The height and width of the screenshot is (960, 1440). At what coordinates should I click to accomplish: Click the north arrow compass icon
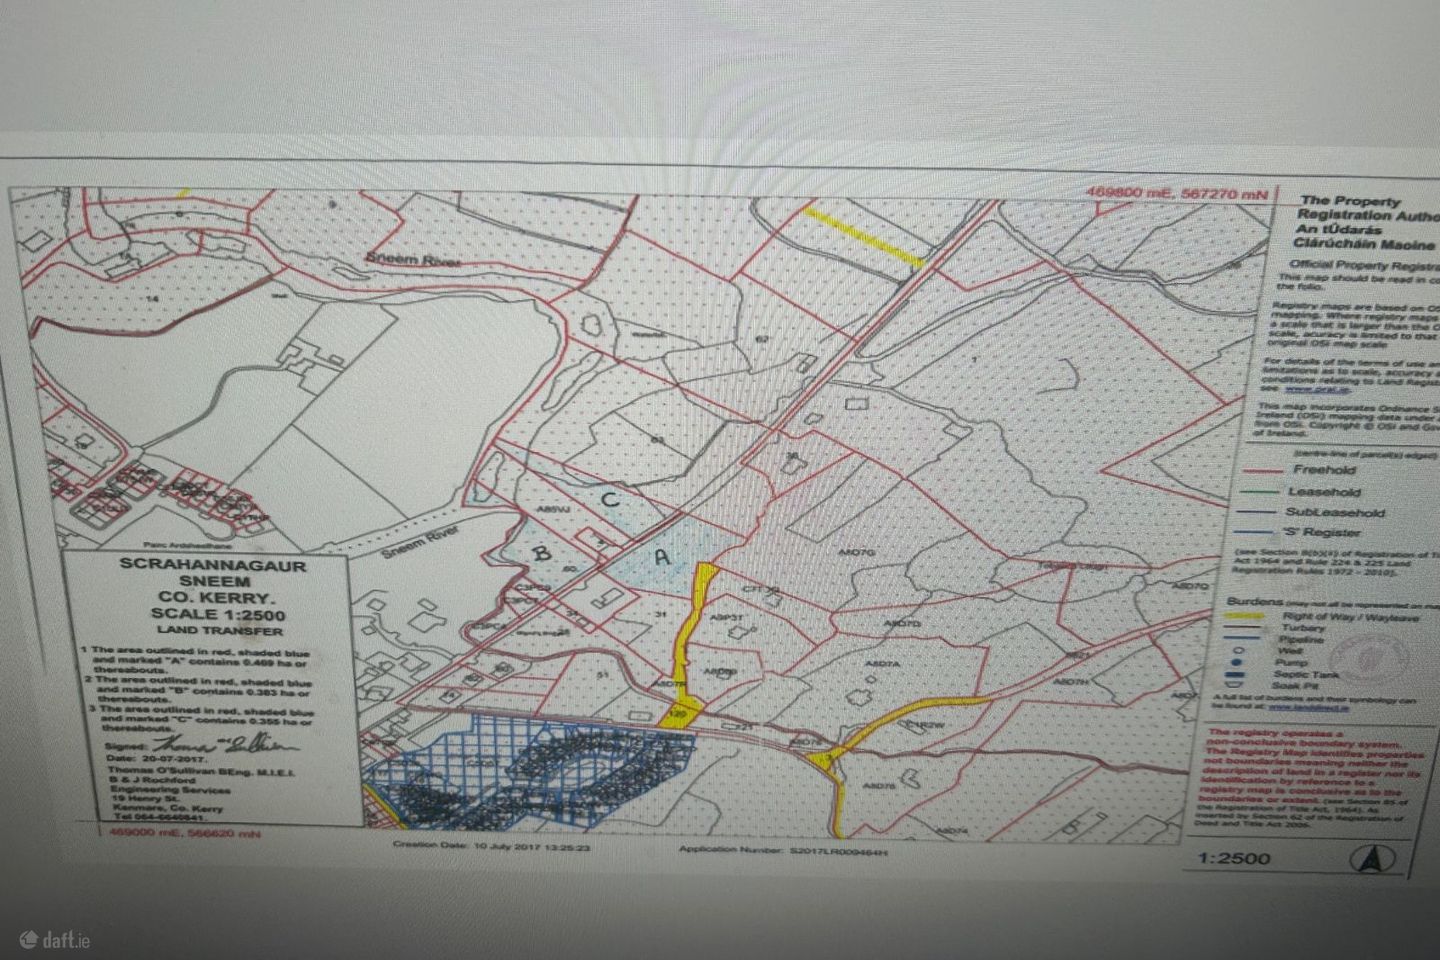point(1369,859)
